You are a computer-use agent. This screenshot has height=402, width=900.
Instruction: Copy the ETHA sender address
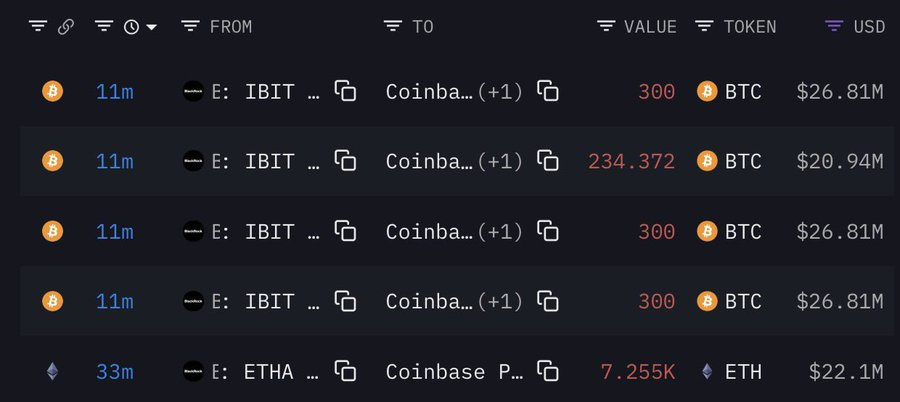point(345,372)
